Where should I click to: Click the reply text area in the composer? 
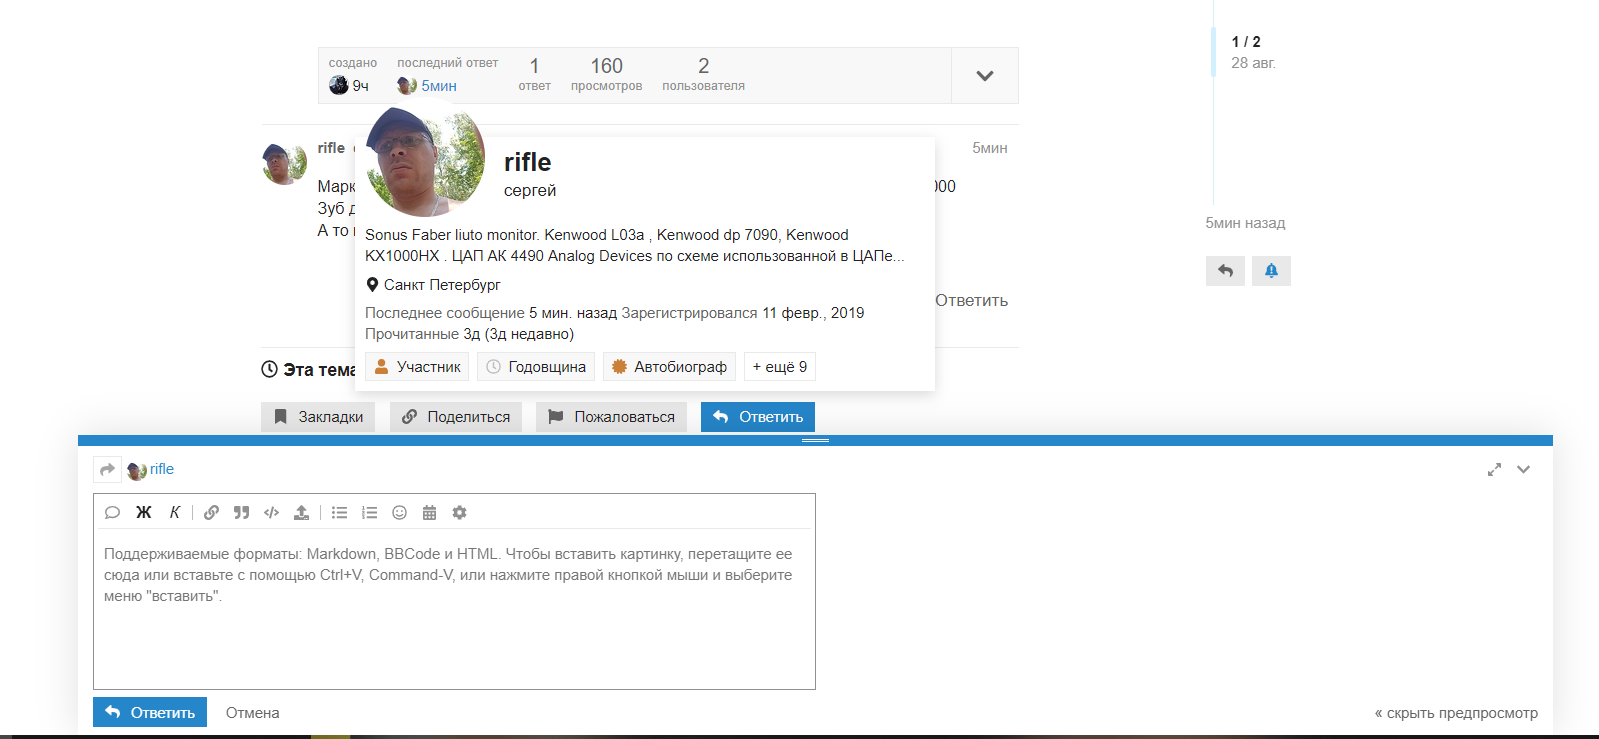(454, 610)
